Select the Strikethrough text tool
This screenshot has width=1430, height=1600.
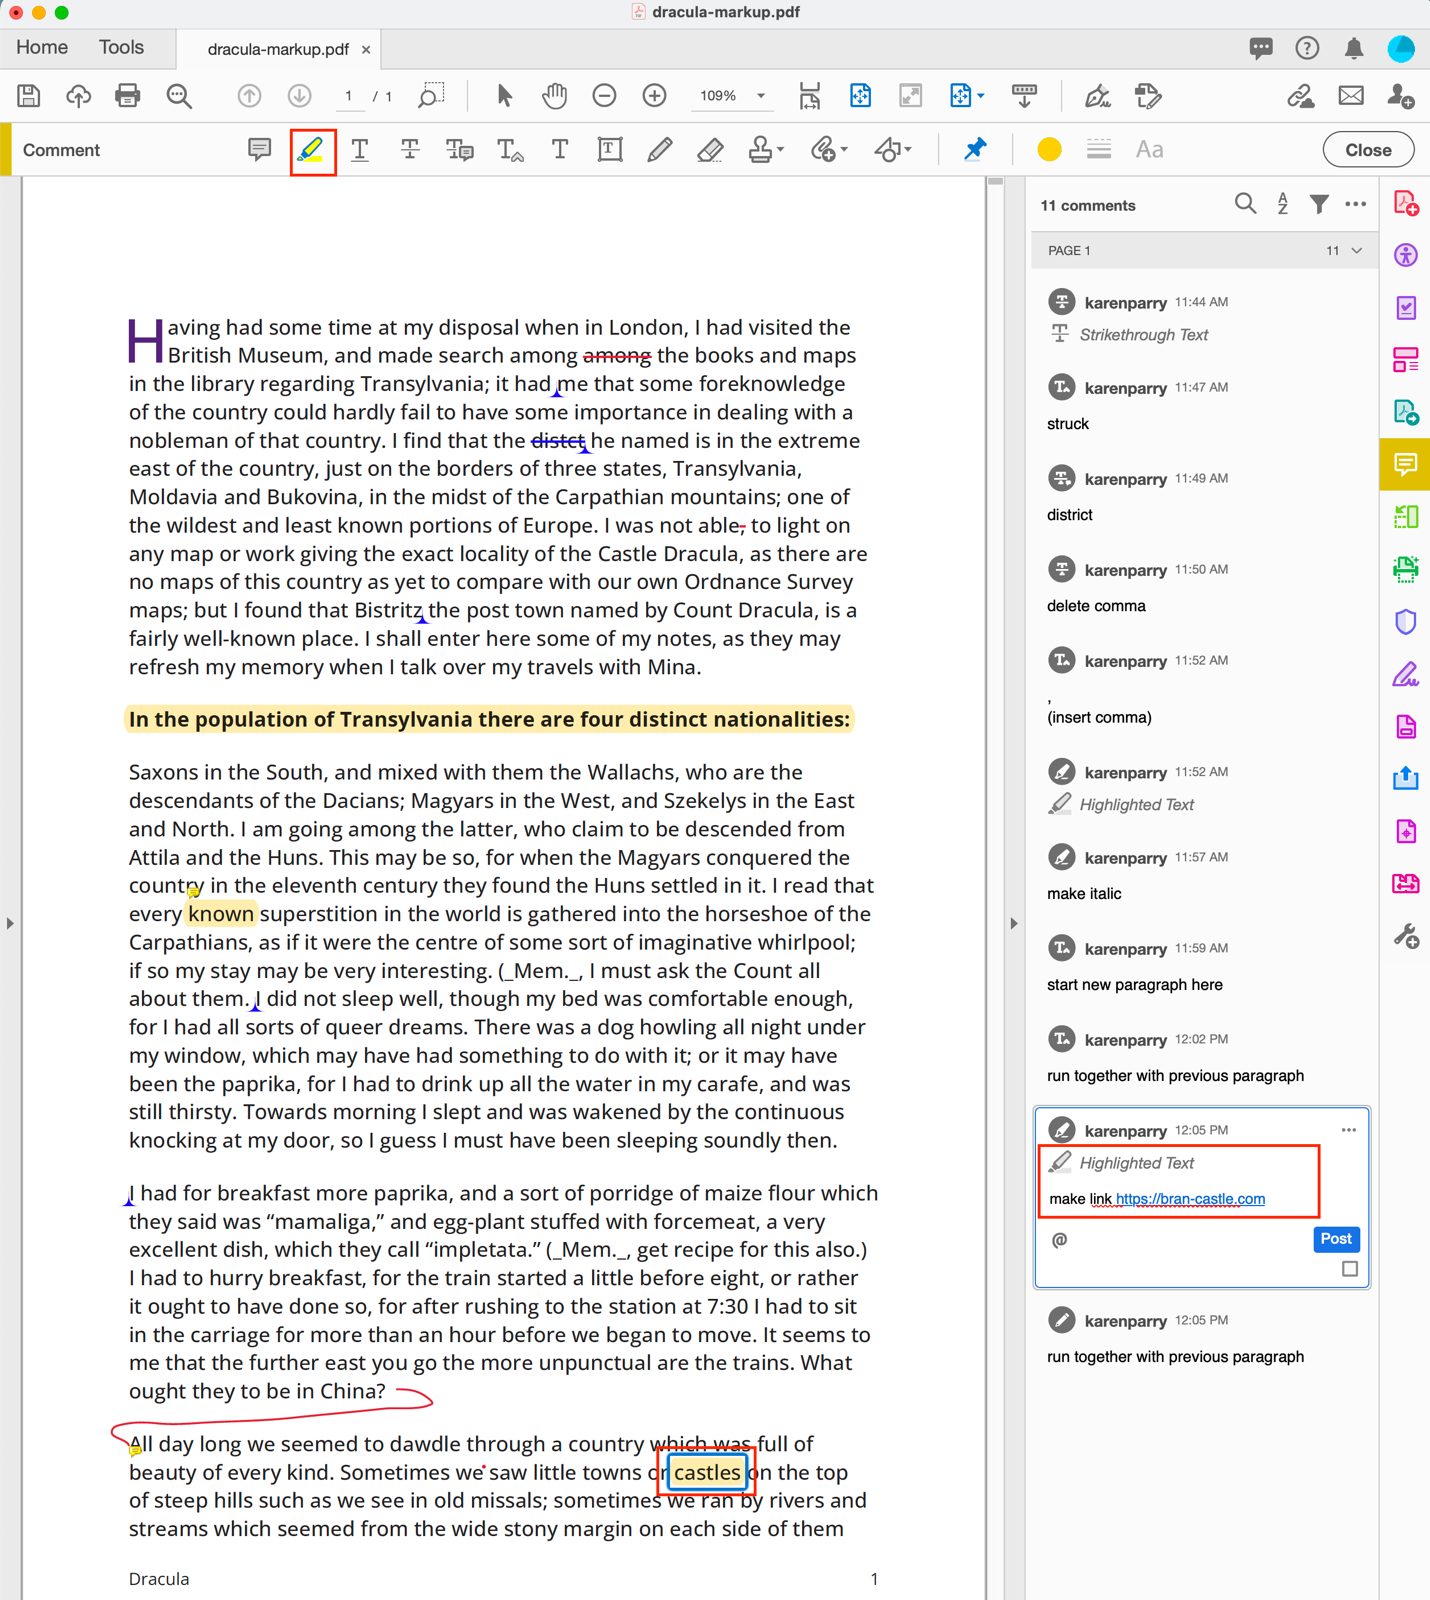(410, 150)
